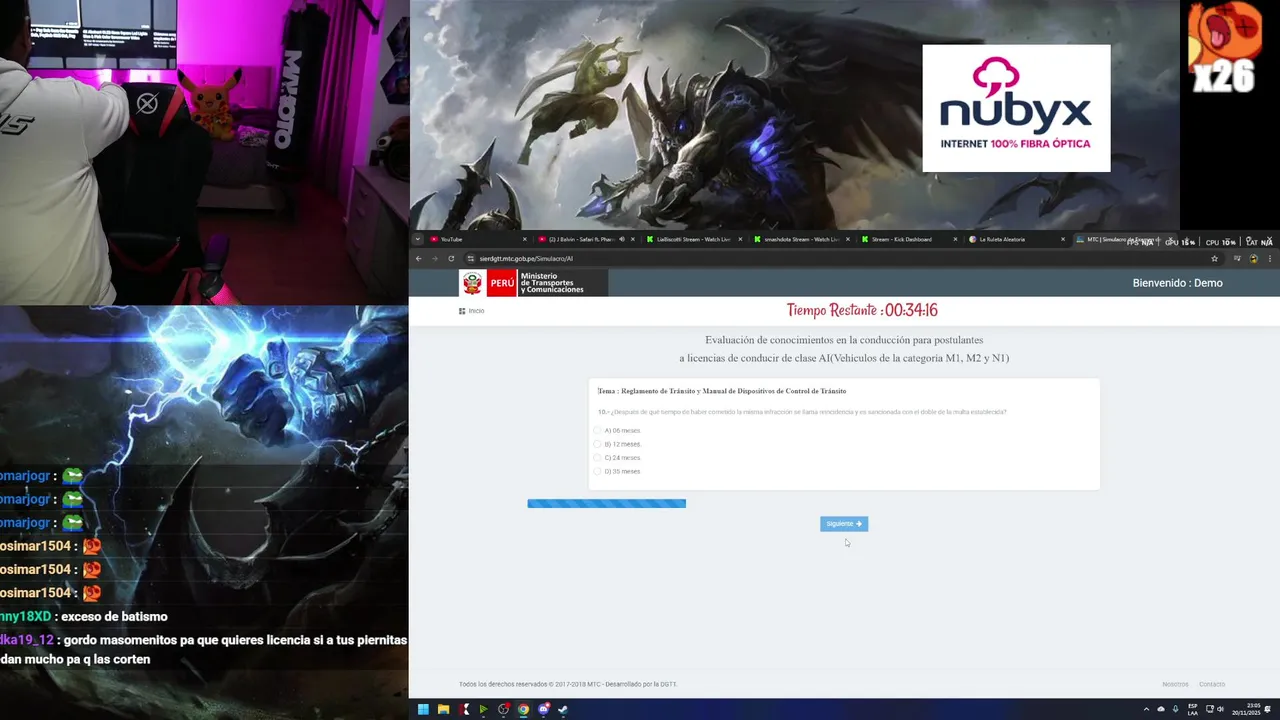Click the Nosotros footer link
This screenshot has height=720, width=1280.
(1175, 685)
